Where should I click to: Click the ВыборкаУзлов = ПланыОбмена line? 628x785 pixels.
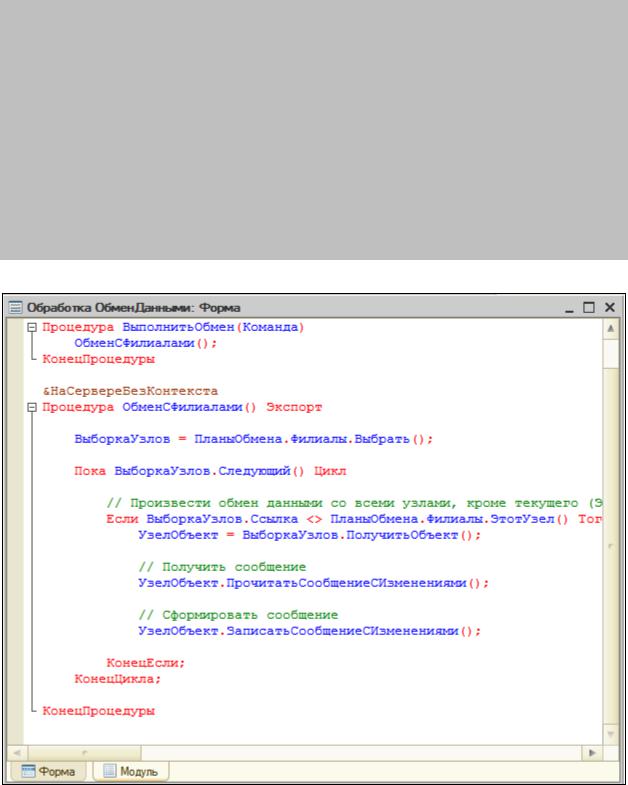click(253, 439)
